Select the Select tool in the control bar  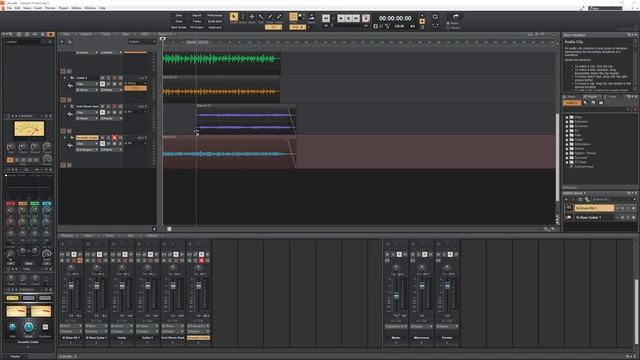(x=243, y=17)
